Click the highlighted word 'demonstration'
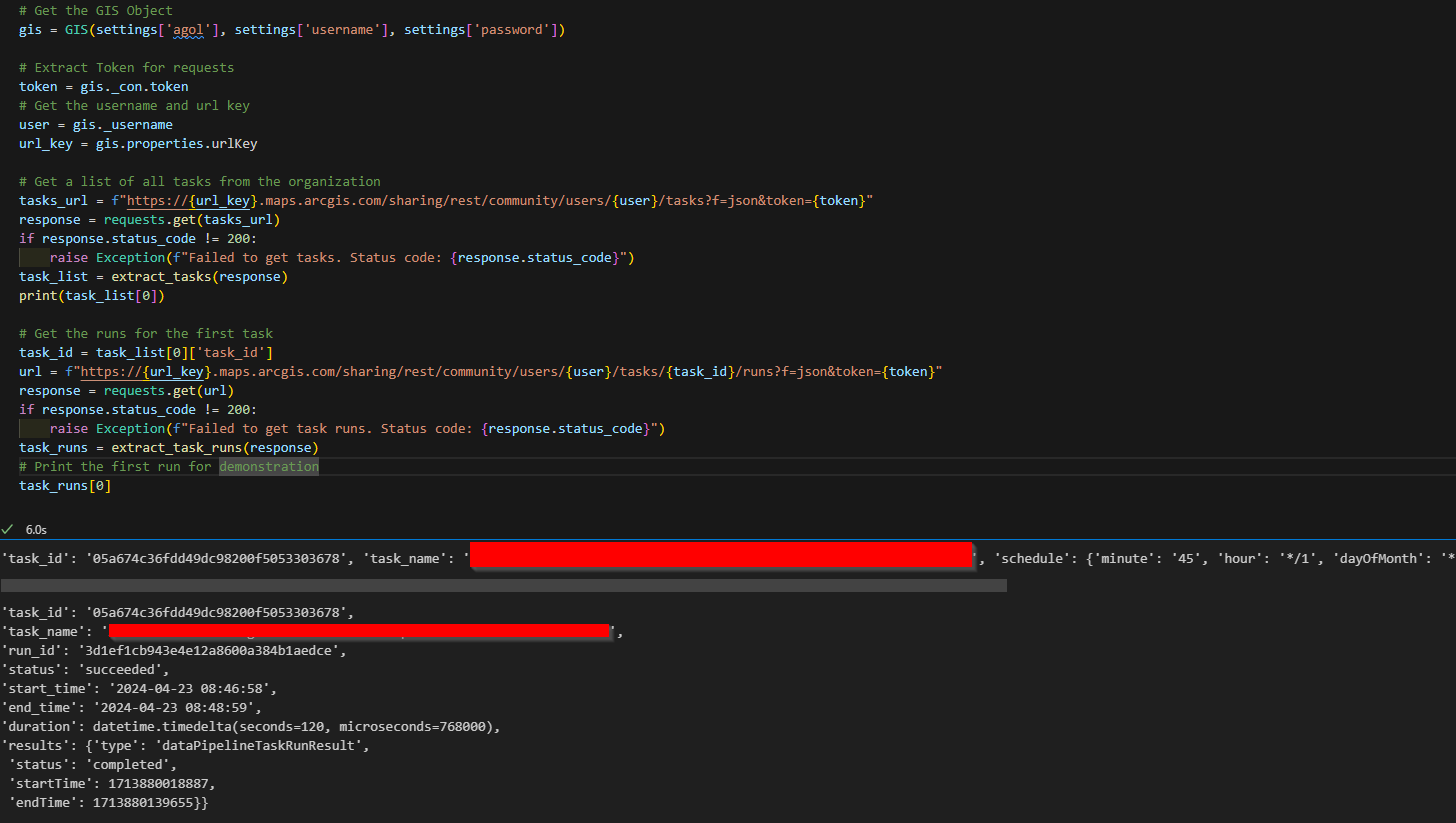The height and width of the screenshot is (823, 1456). point(268,466)
